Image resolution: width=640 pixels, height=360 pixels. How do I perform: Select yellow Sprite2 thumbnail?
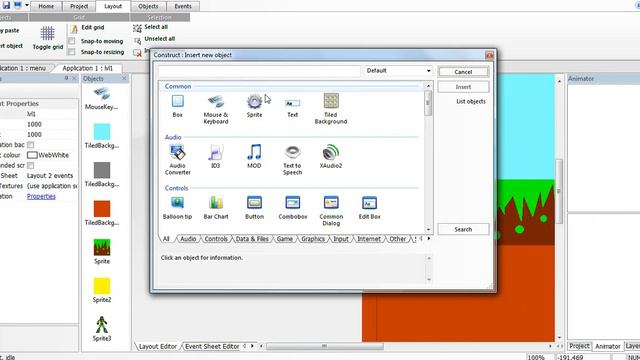coord(102,286)
